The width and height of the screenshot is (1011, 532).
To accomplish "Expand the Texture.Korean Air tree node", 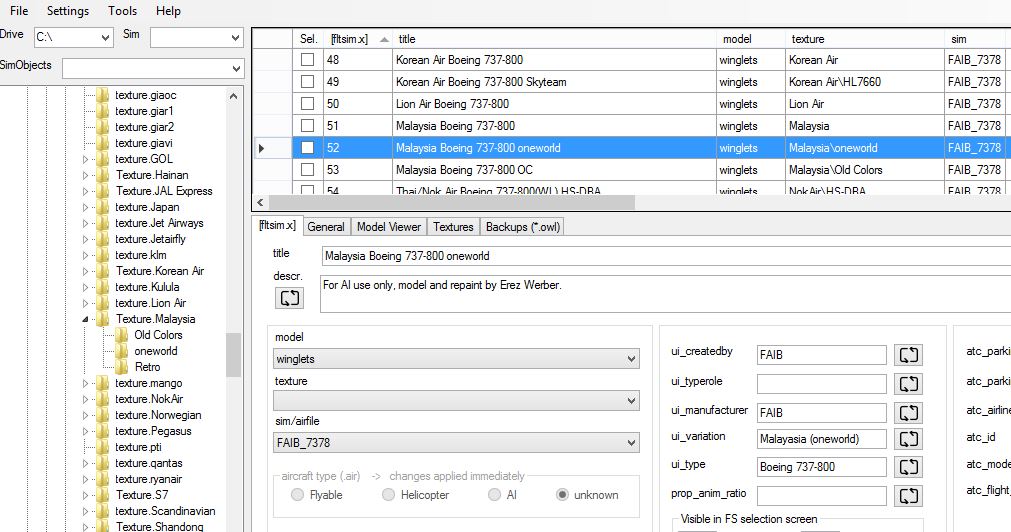I will [x=85, y=271].
